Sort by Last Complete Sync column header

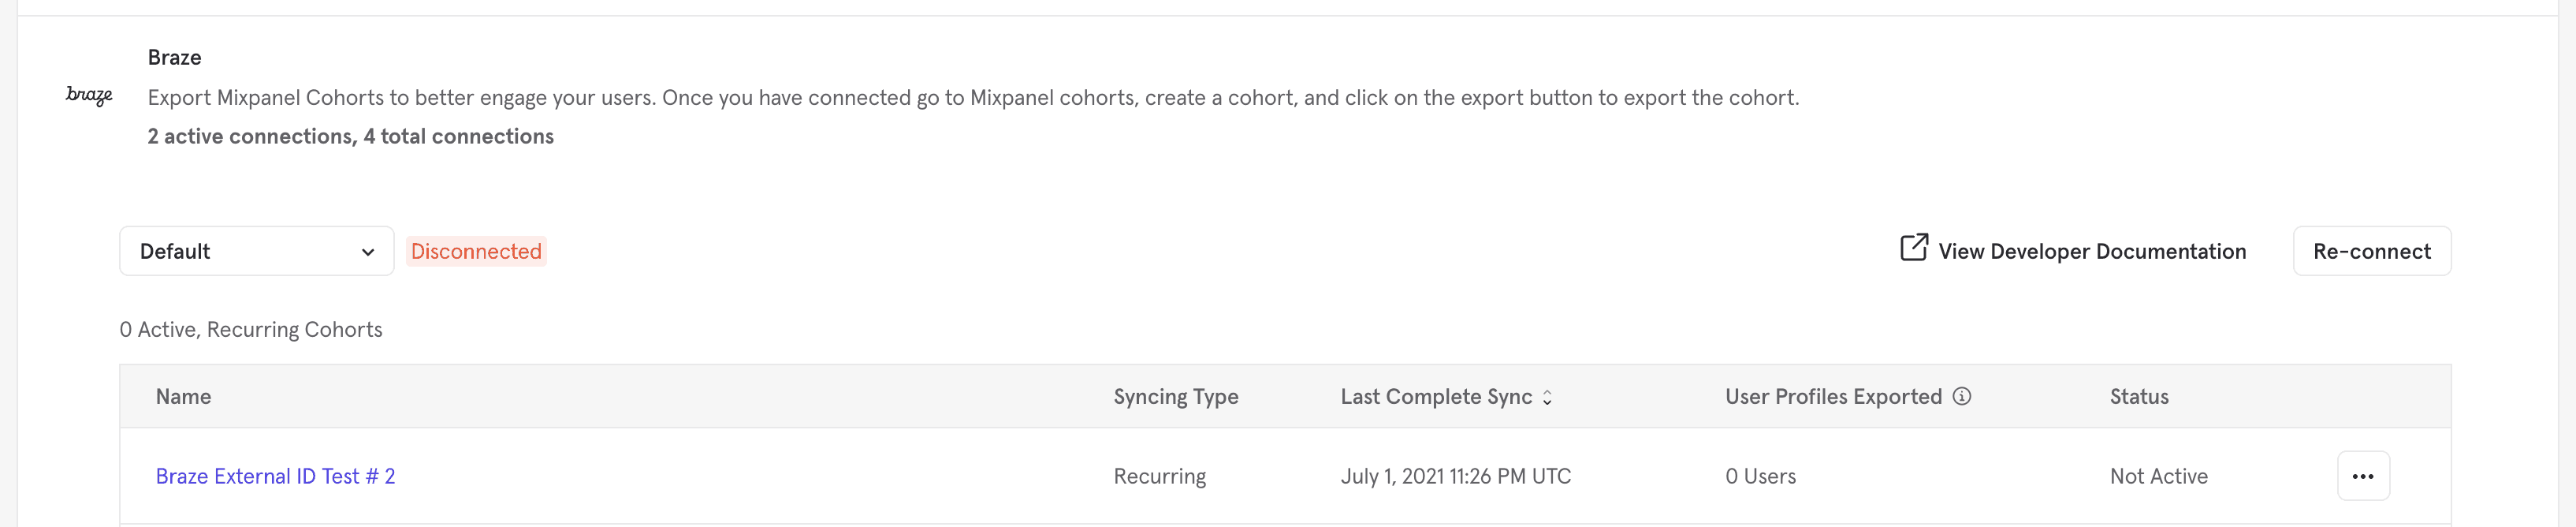[1435, 397]
